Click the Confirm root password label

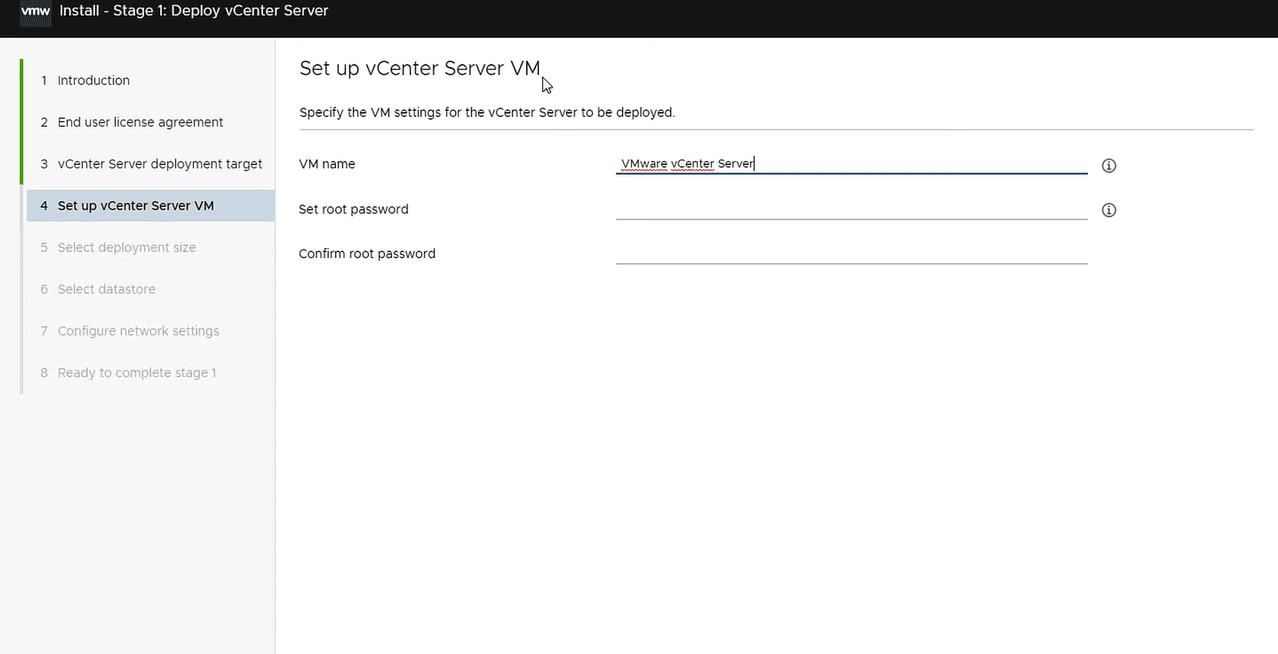point(367,254)
